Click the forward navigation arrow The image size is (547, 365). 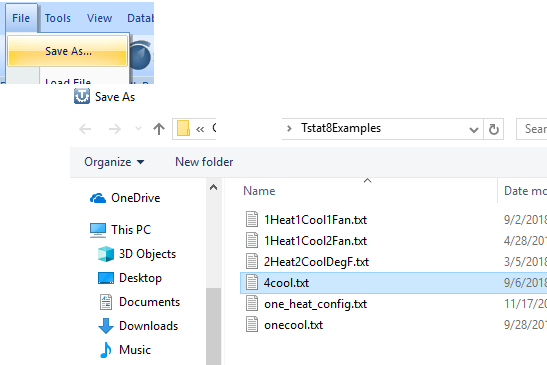pyautogui.click(x=114, y=129)
